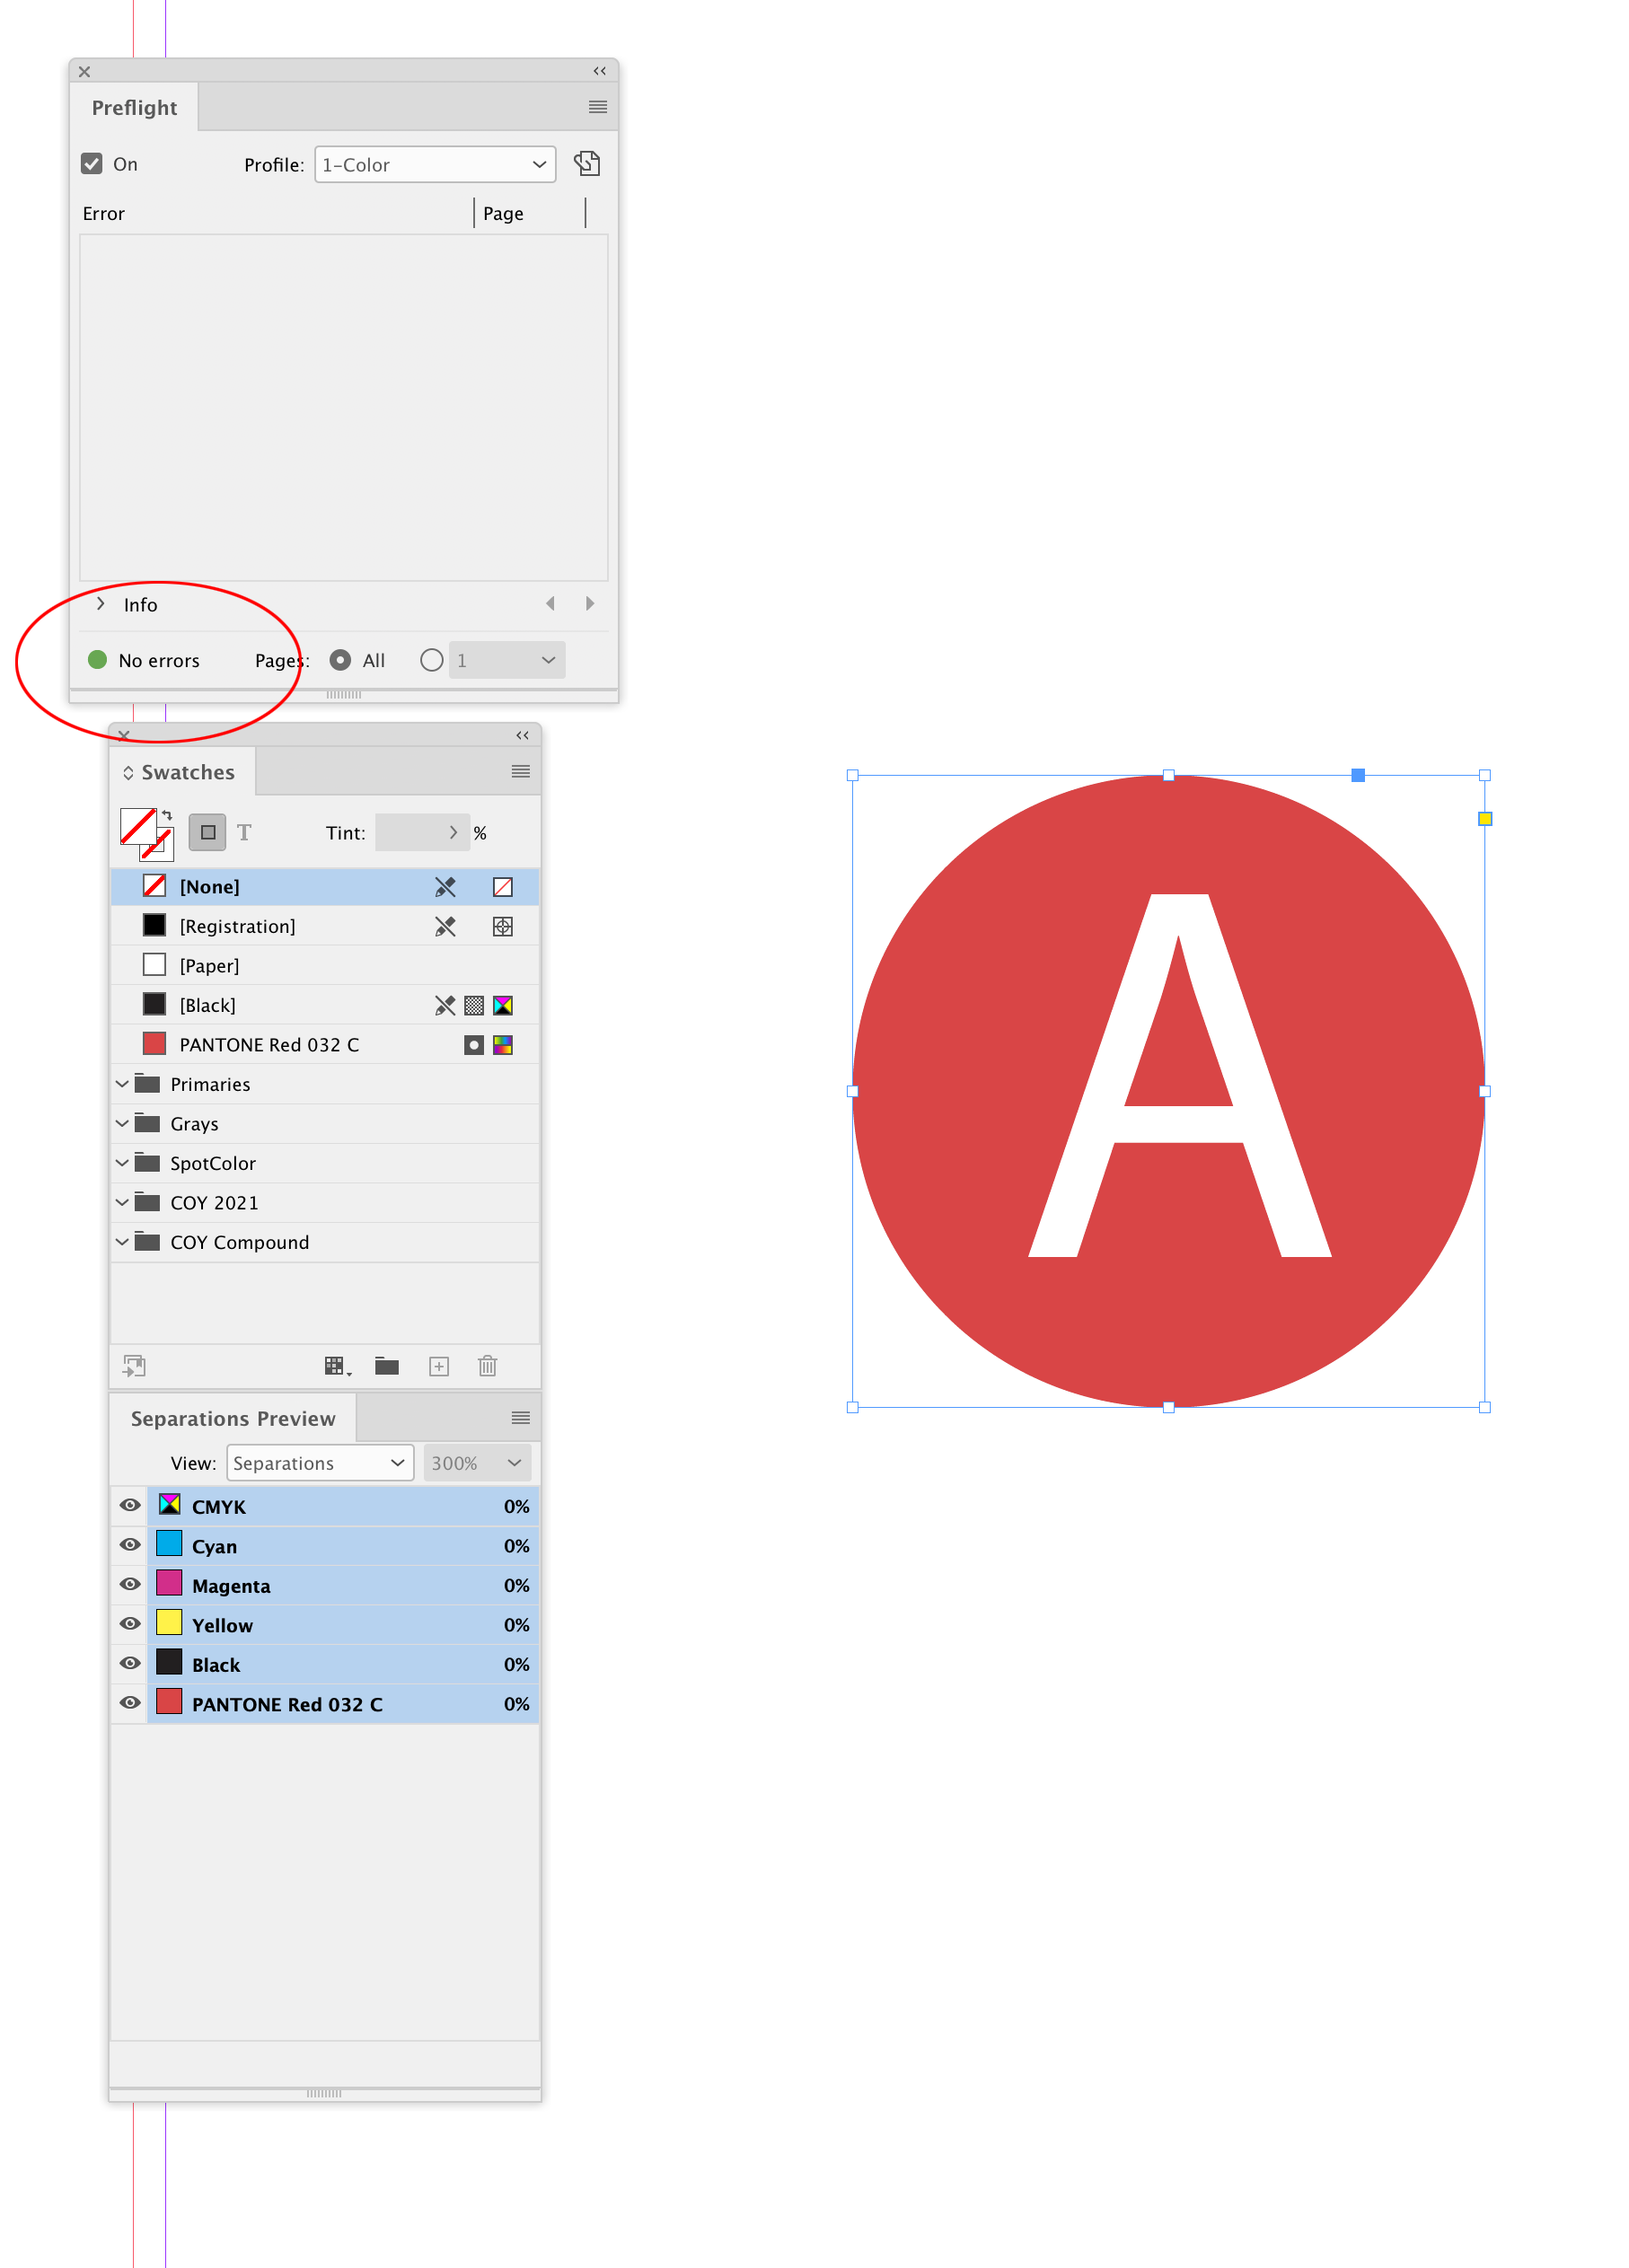
Task: Select the All pages radio button
Action: [x=340, y=659]
